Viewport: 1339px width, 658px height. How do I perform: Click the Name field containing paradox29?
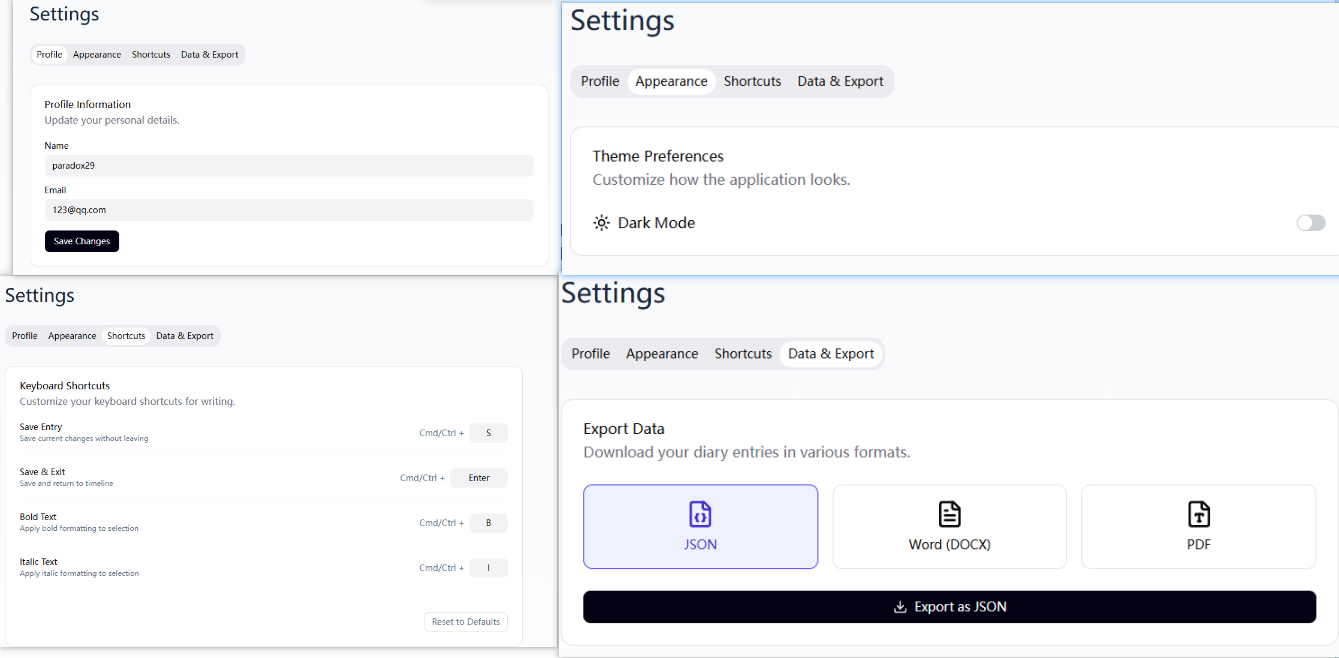pos(288,166)
